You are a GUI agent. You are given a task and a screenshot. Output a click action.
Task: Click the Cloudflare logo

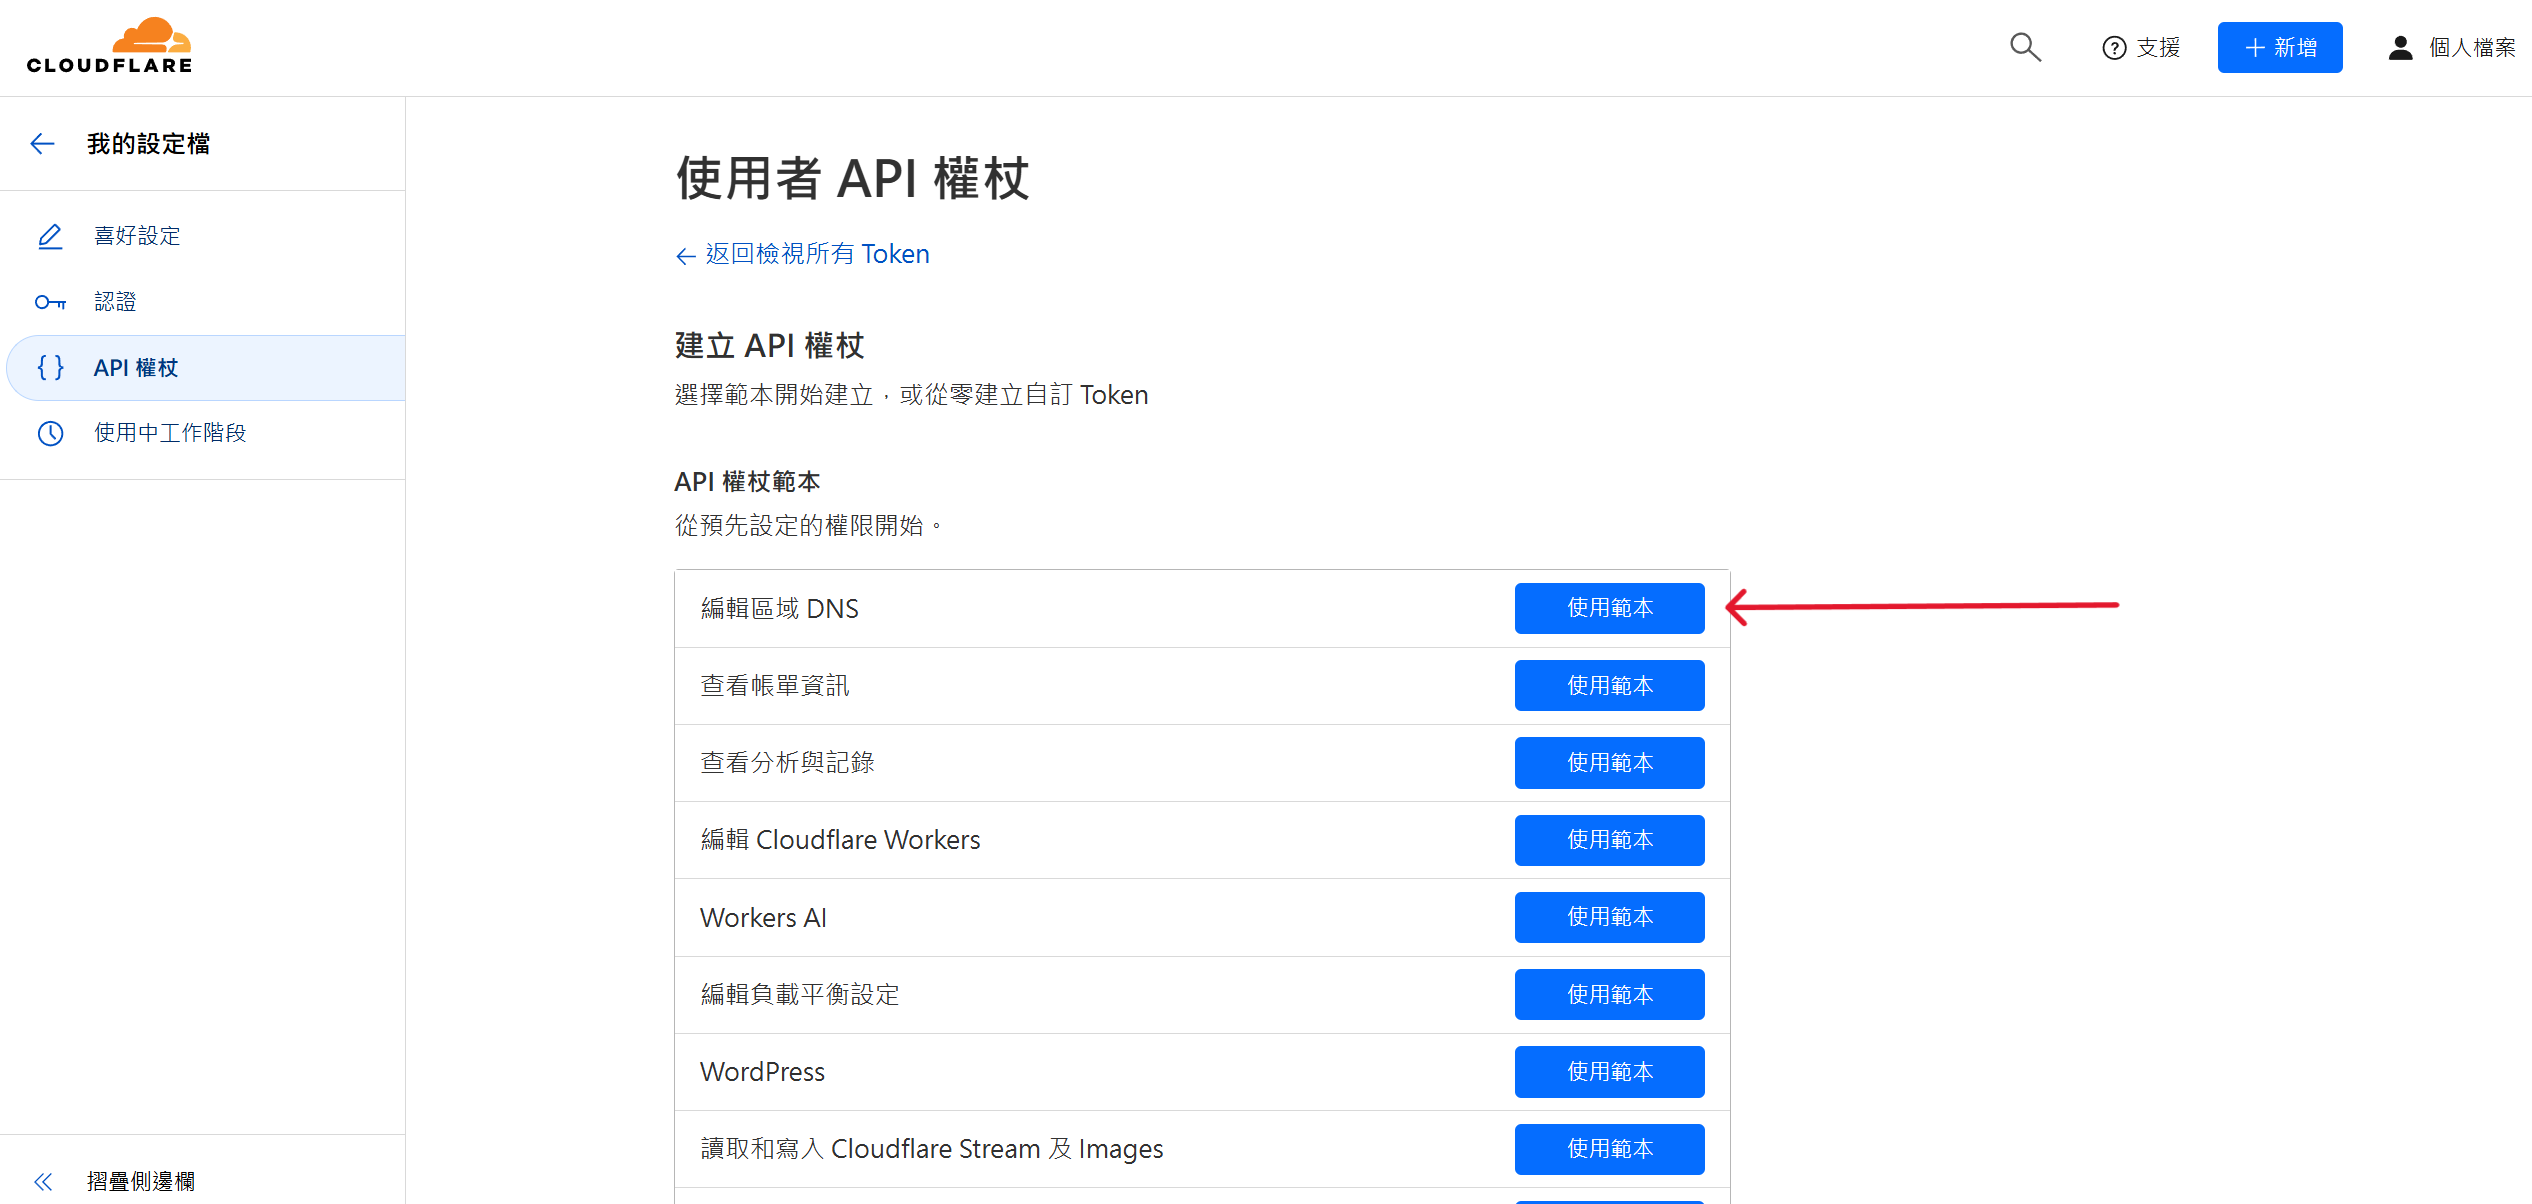(110, 46)
